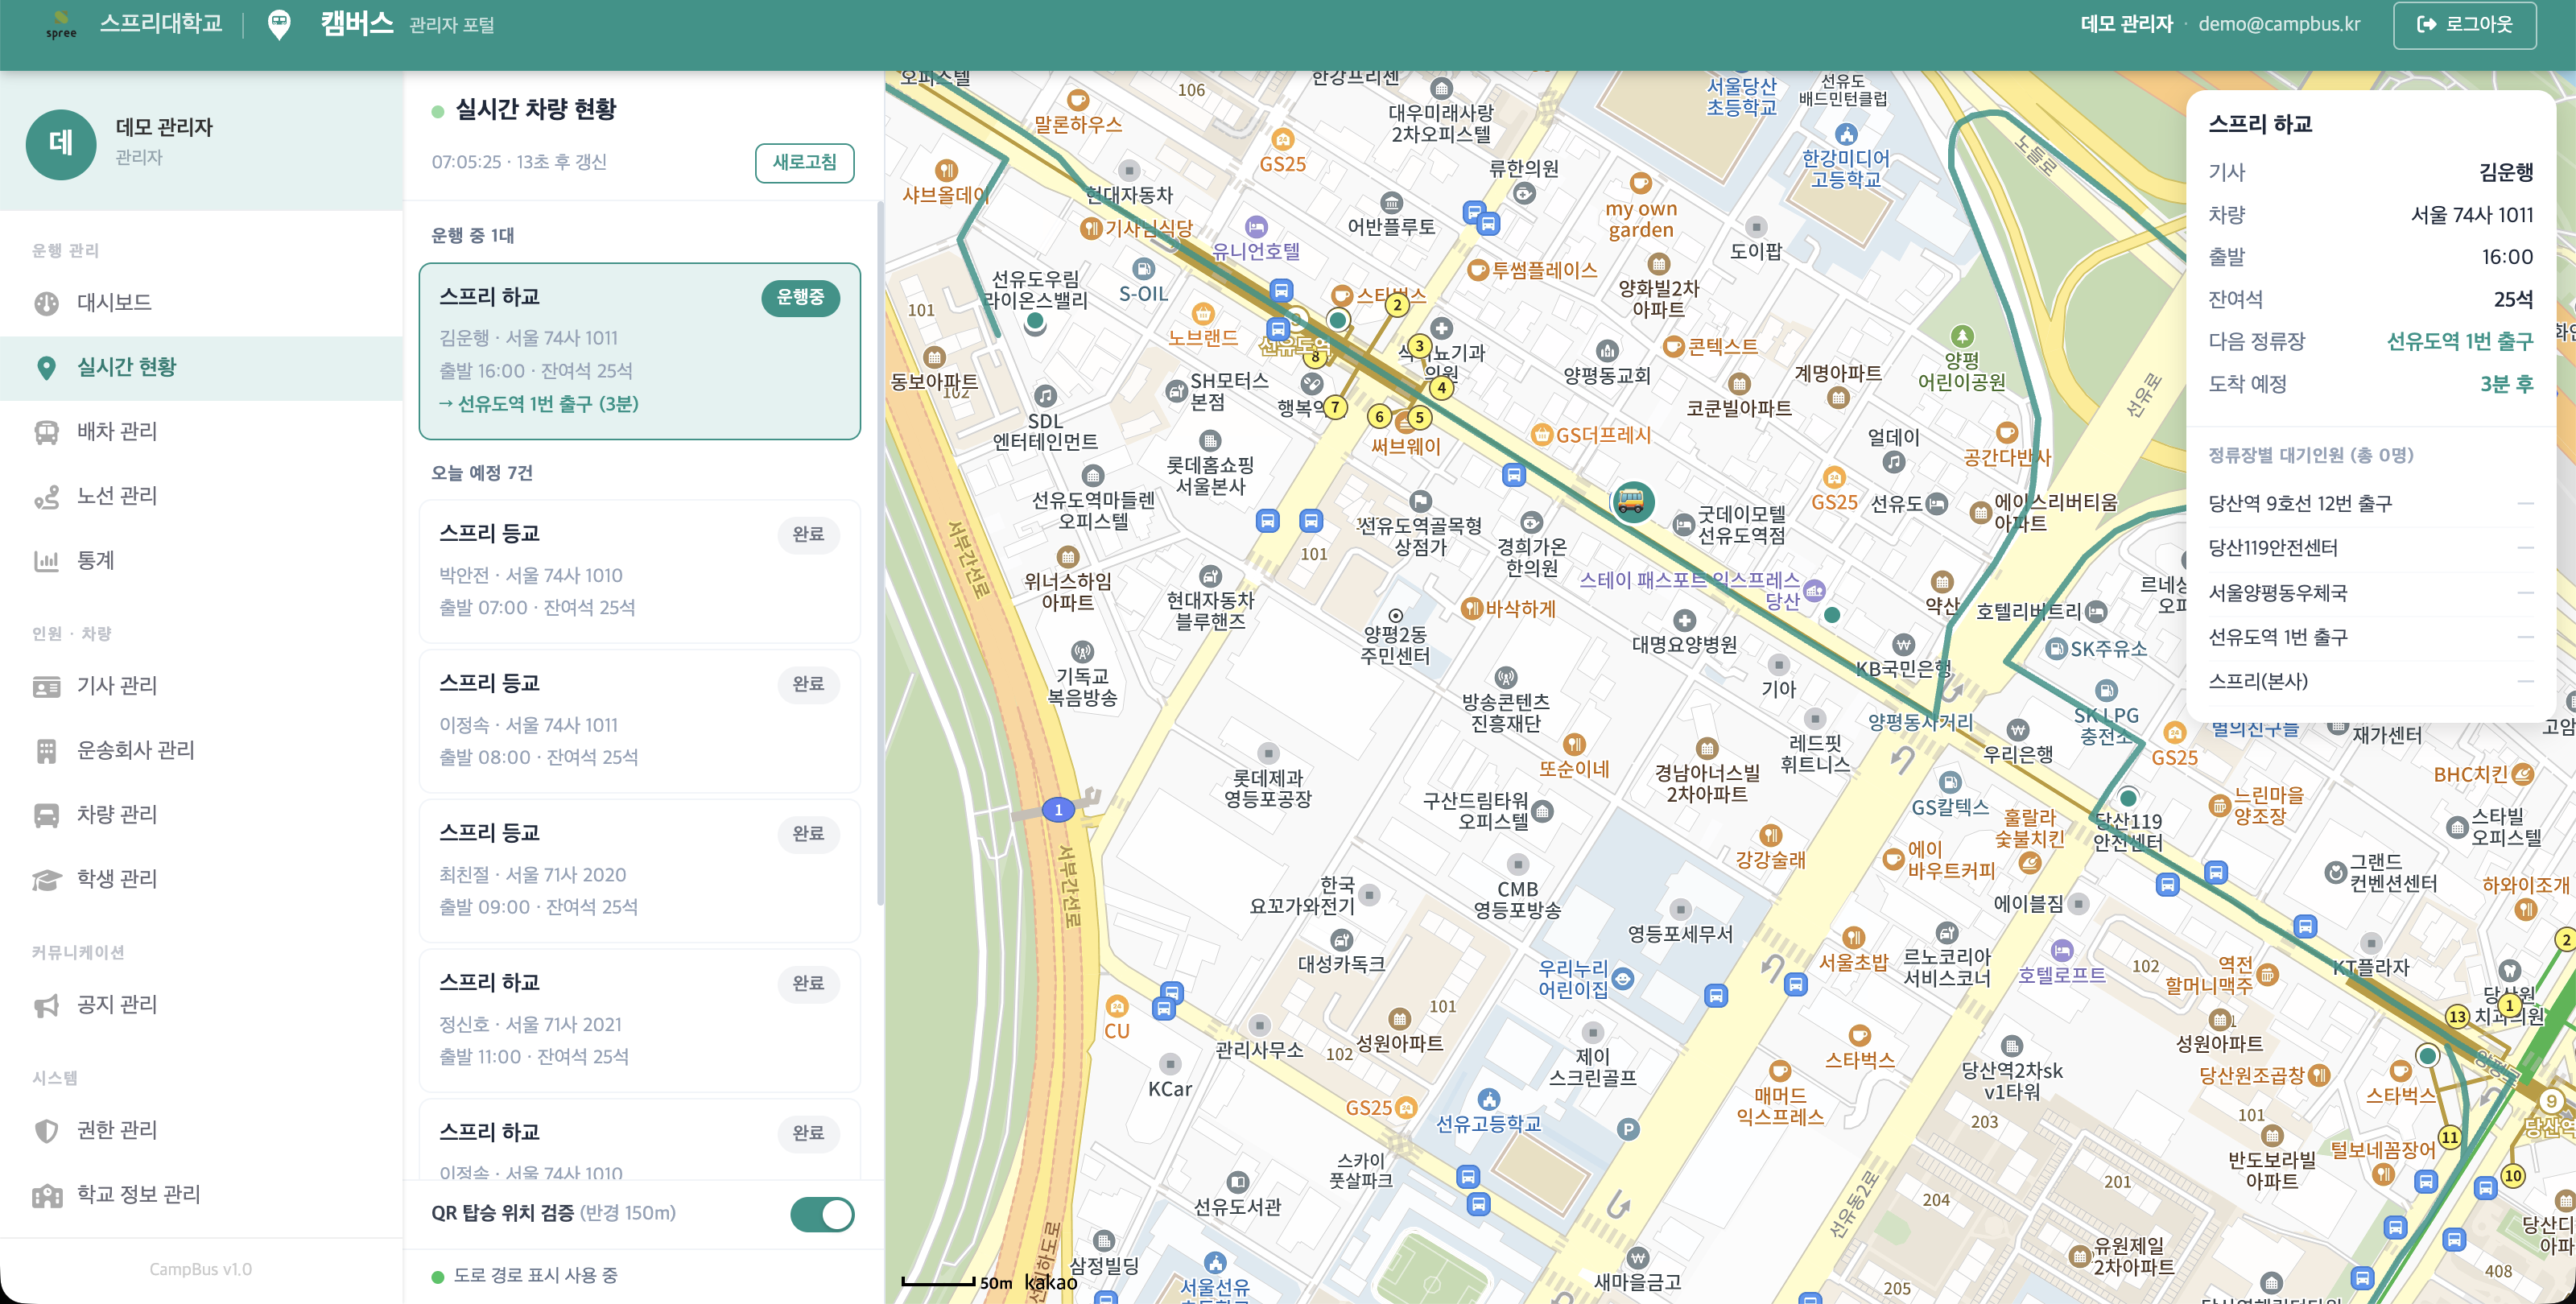Viewport: 2576px width, 1304px height.
Task: Click the CampBus v1.0 version text
Action: click(201, 1270)
